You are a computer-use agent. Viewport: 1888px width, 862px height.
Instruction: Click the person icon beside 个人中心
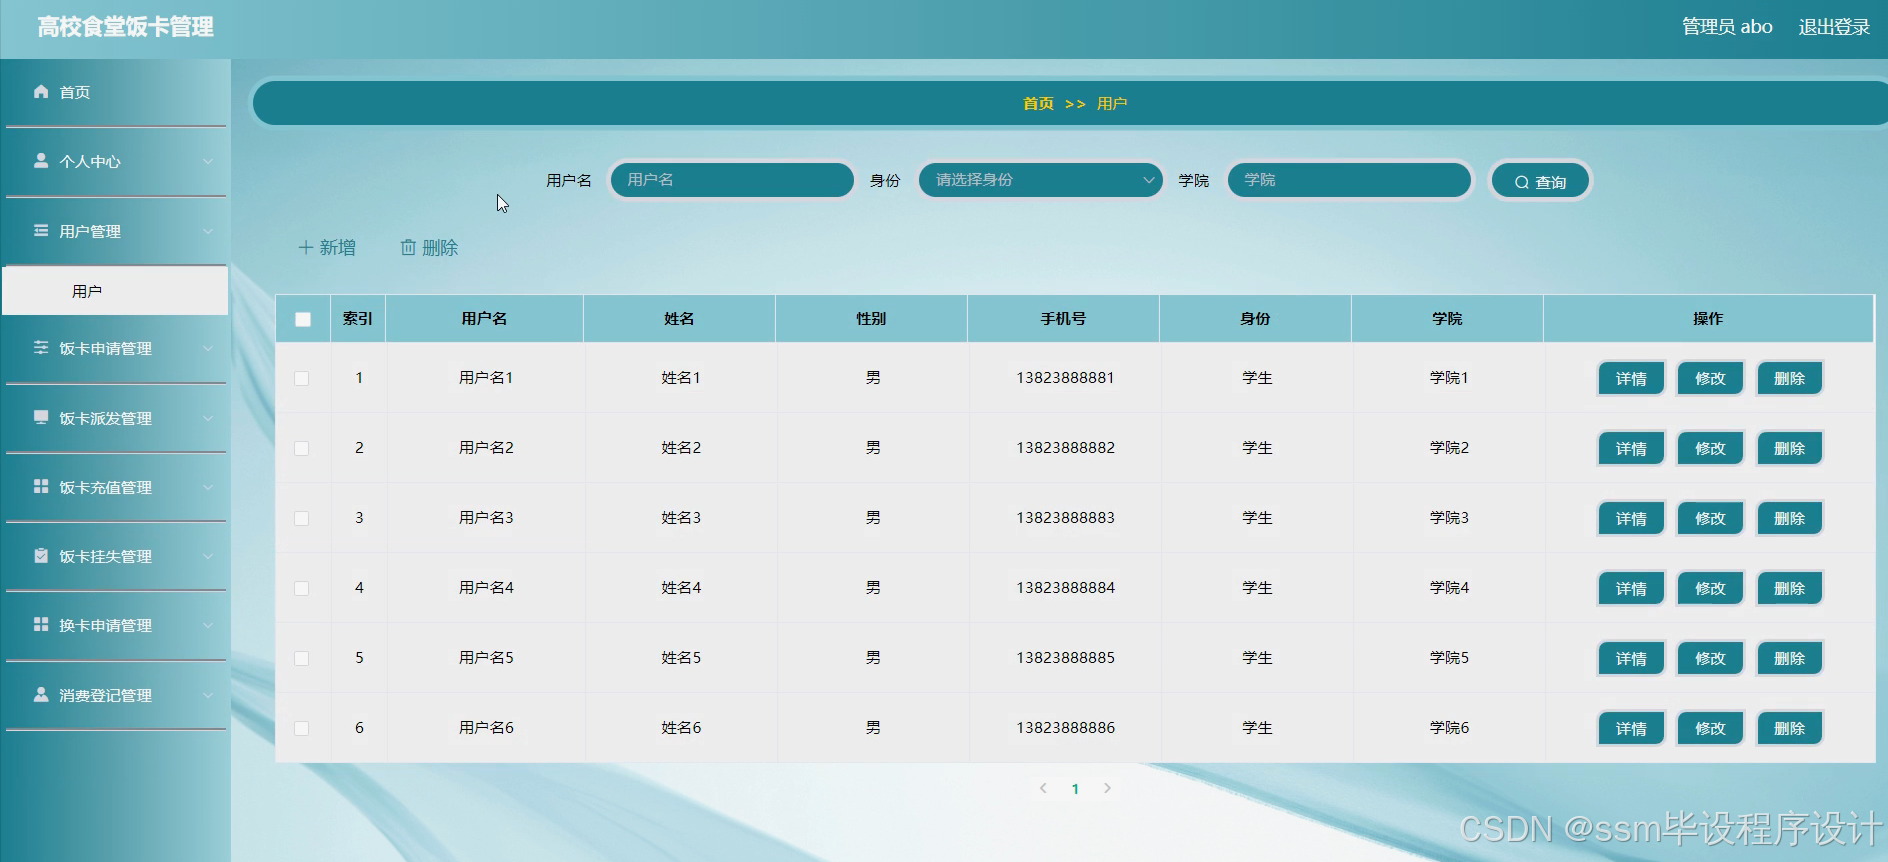tap(41, 161)
